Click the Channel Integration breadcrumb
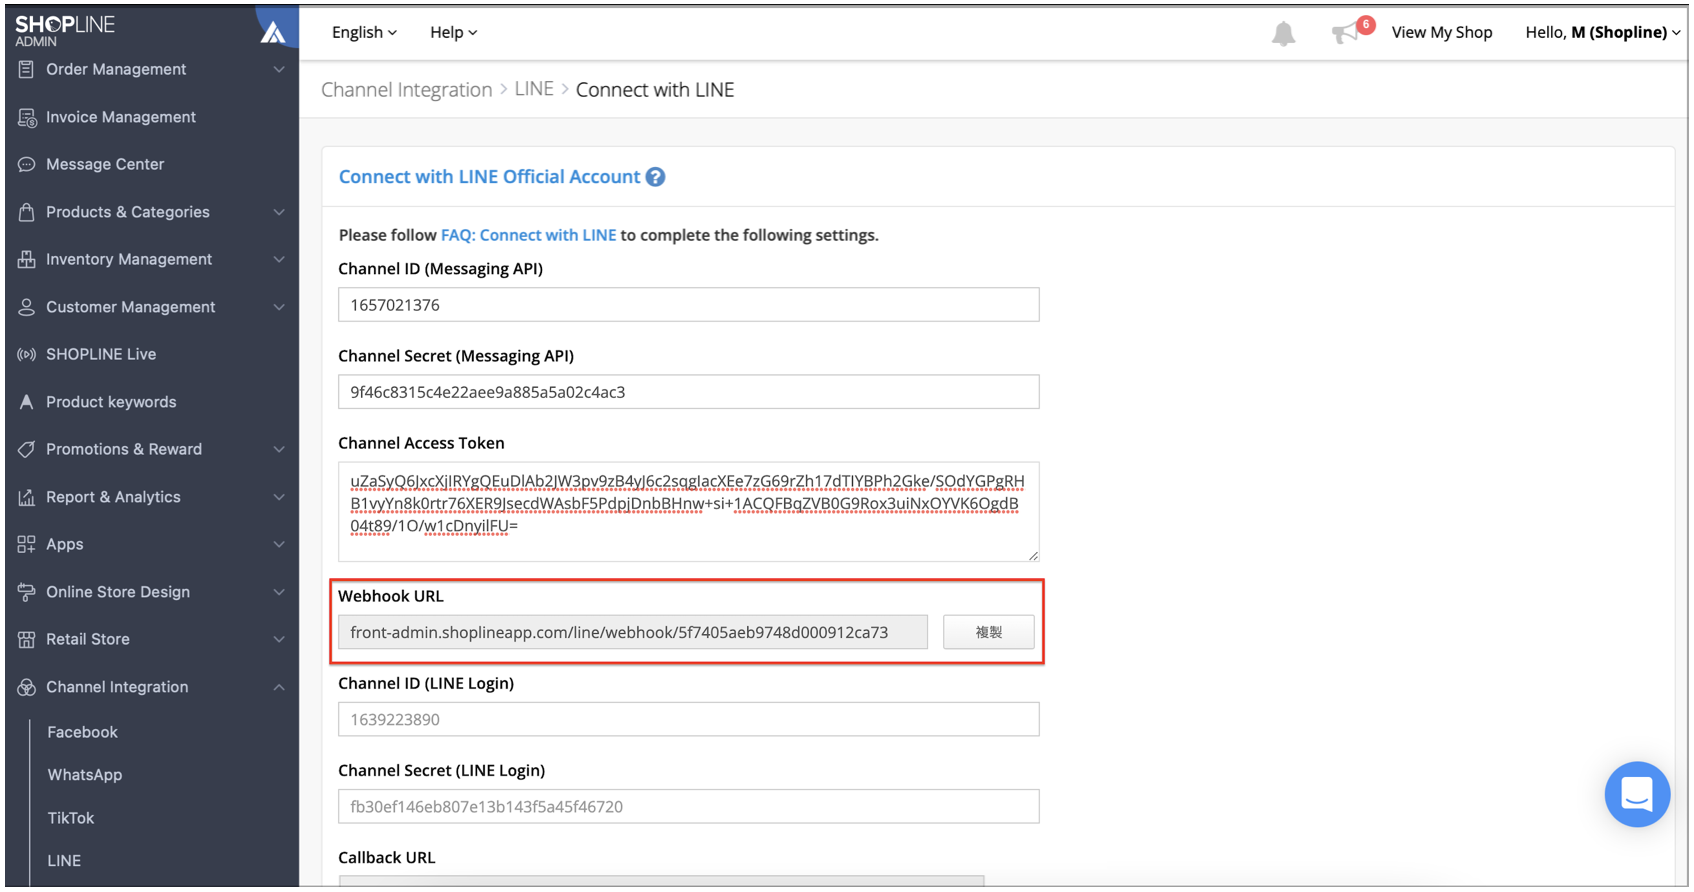The image size is (1694, 892). click(x=407, y=90)
